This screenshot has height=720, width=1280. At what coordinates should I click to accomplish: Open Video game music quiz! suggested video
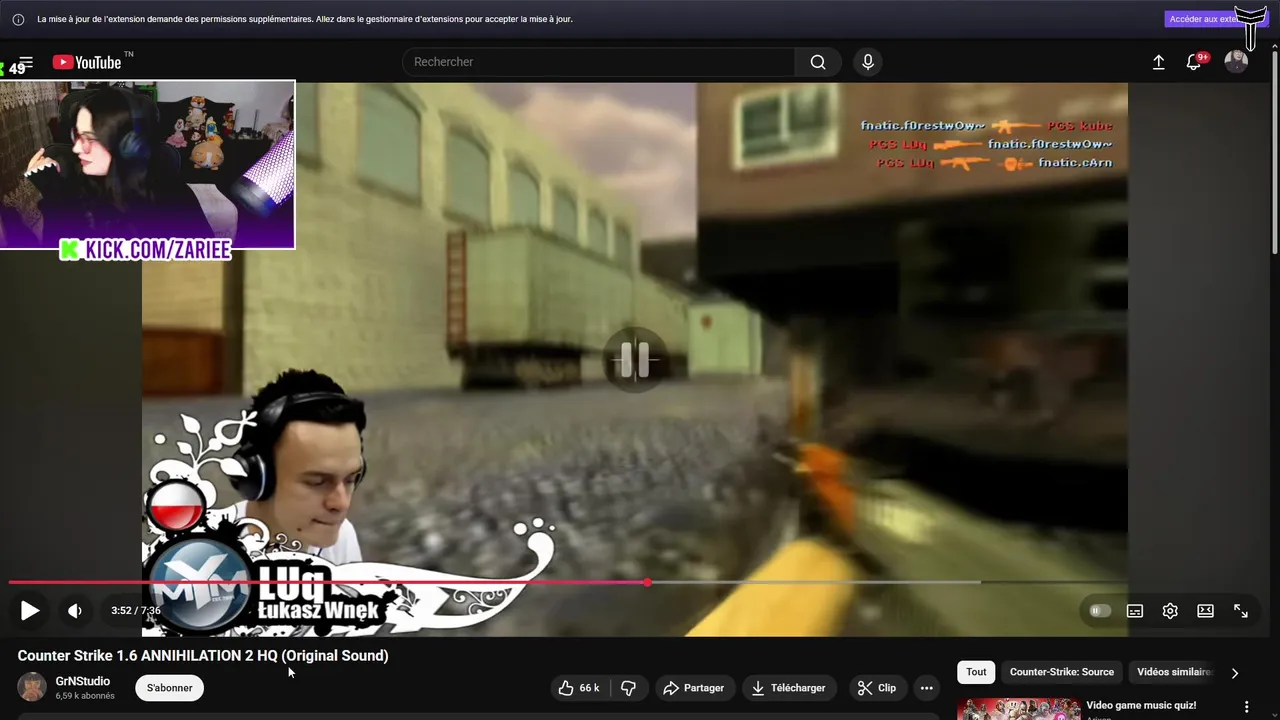1141,705
